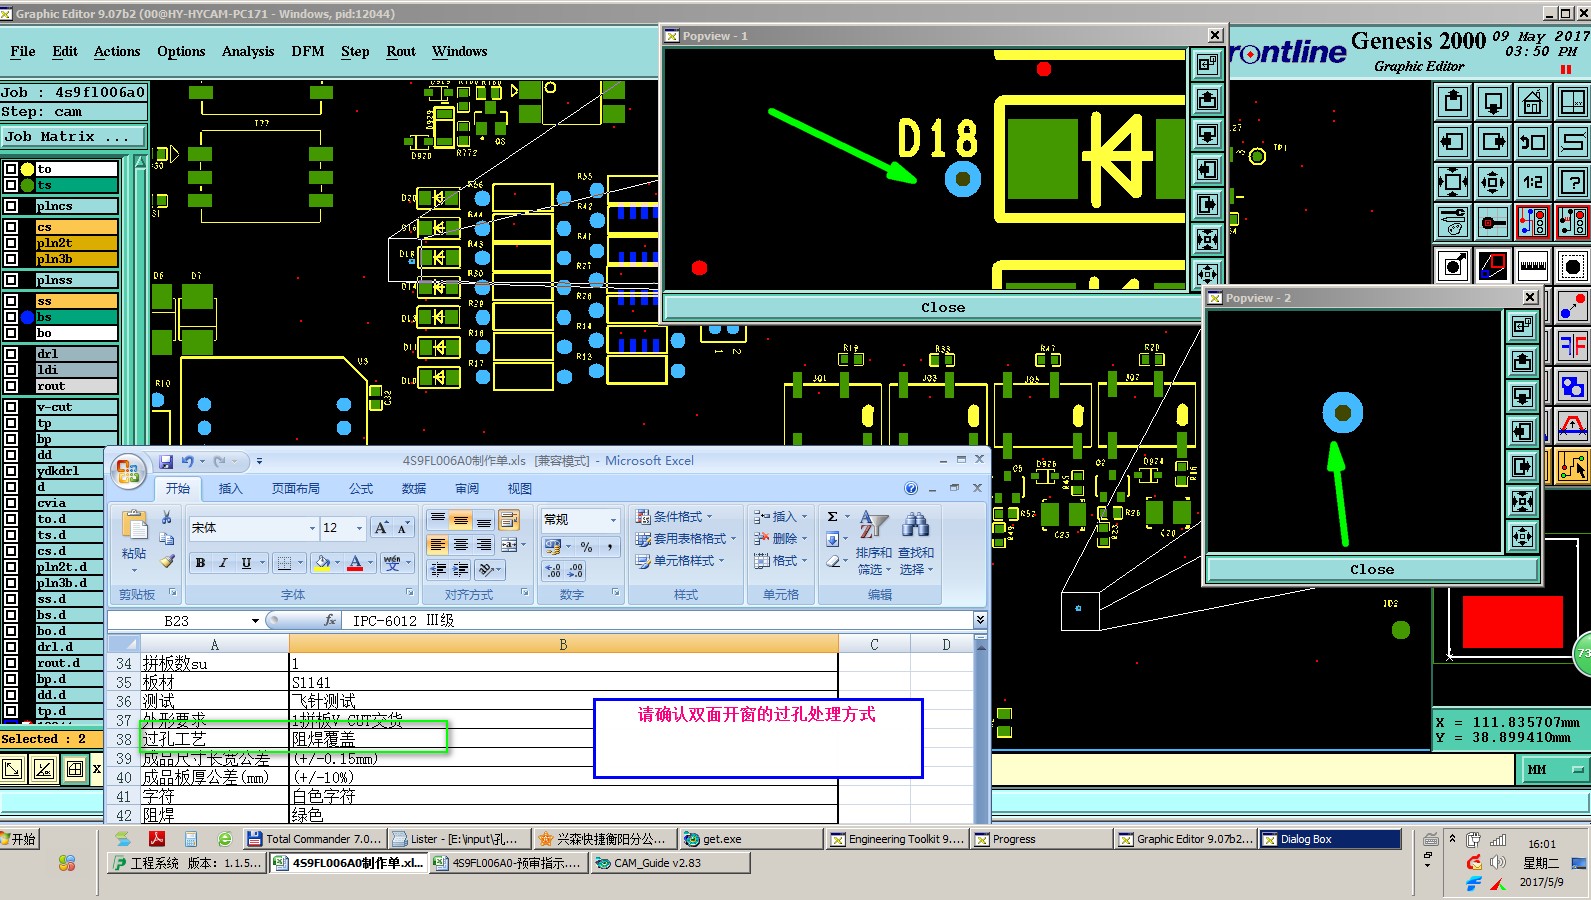Click the Cut scissors icon in Excel
This screenshot has width=1591, height=900.
pyautogui.click(x=167, y=517)
